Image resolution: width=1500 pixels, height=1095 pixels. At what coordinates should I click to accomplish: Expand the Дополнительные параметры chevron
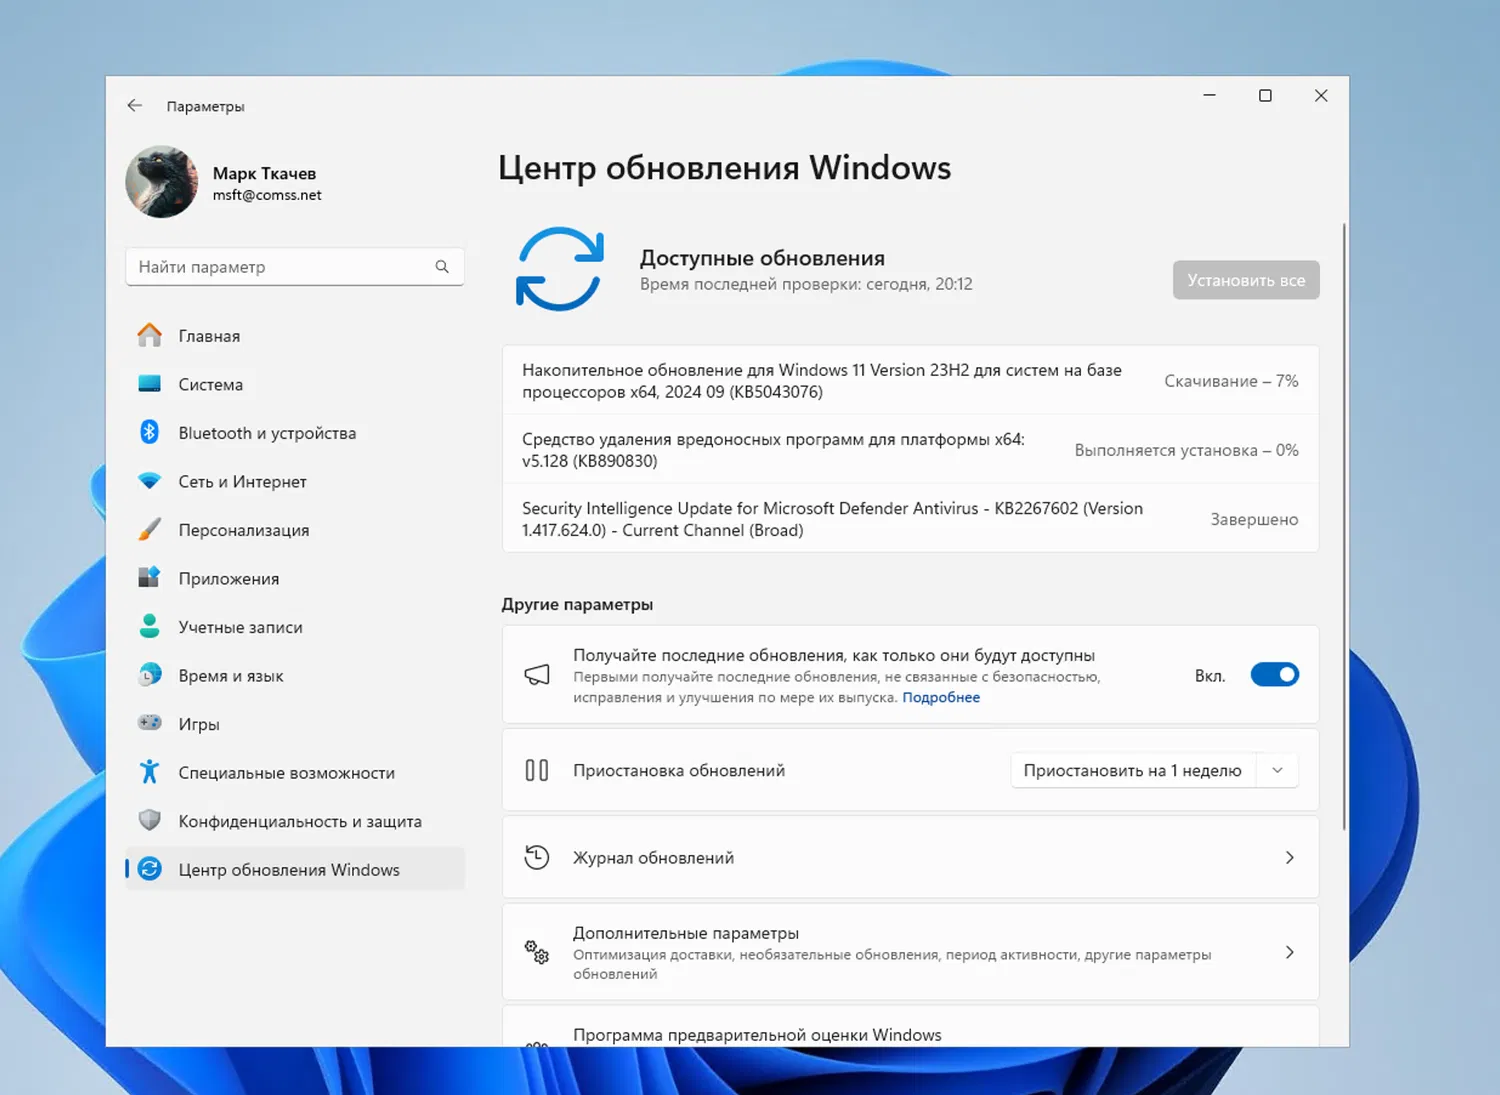1289,952
